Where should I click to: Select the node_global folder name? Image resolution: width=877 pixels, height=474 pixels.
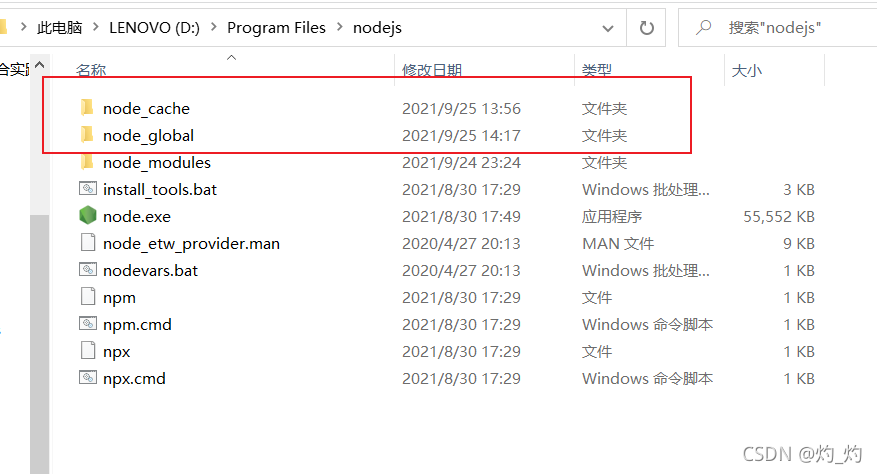(148, 135)
